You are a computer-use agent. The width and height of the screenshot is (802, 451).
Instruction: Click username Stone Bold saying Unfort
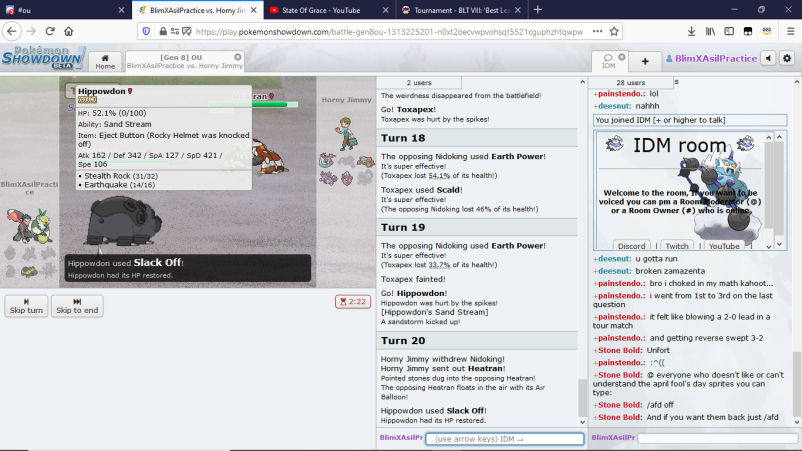pyautogui.click(x=620, y=350)
